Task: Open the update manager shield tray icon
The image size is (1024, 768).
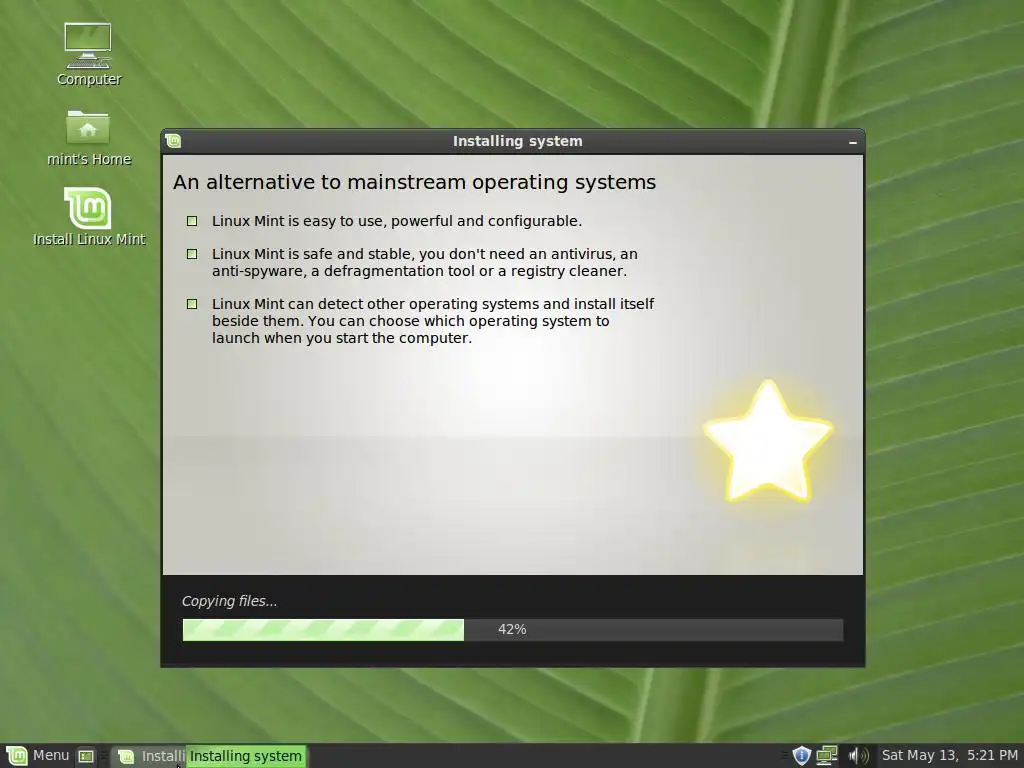Action: [x=801, y=756]
